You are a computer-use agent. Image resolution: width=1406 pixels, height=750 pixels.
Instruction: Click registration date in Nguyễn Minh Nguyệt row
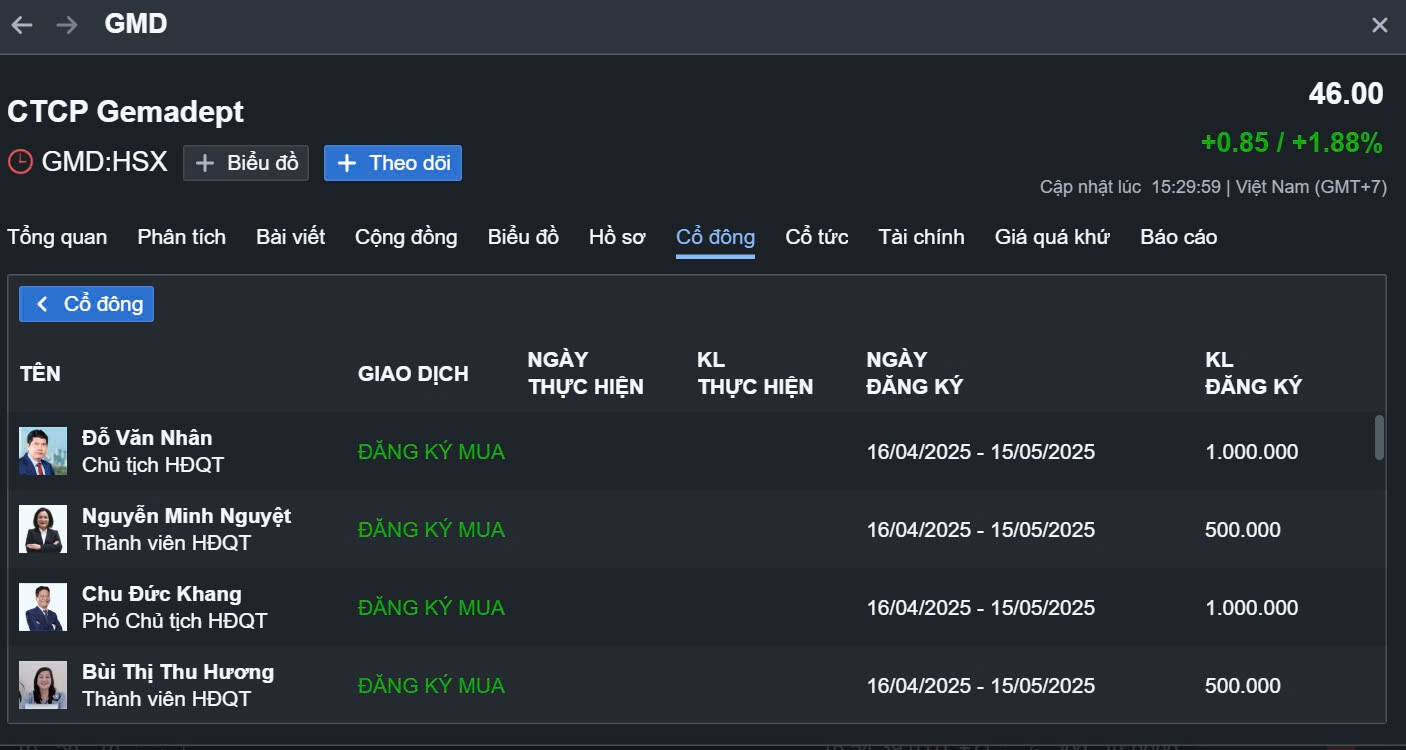coord(981,530)
